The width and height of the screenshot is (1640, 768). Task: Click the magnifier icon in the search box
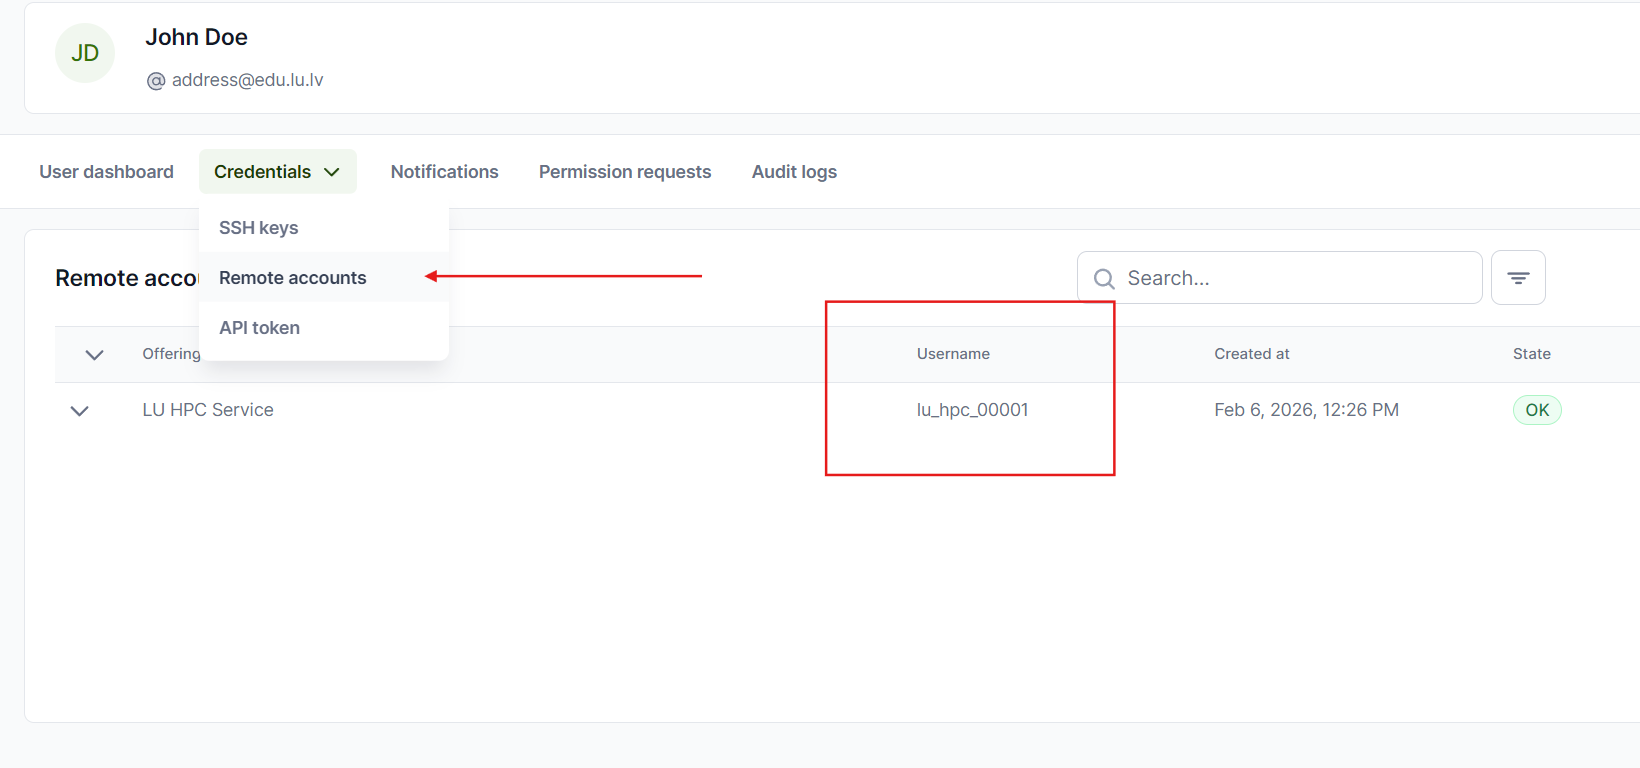pyautogui.click(x=1104, y=279)
